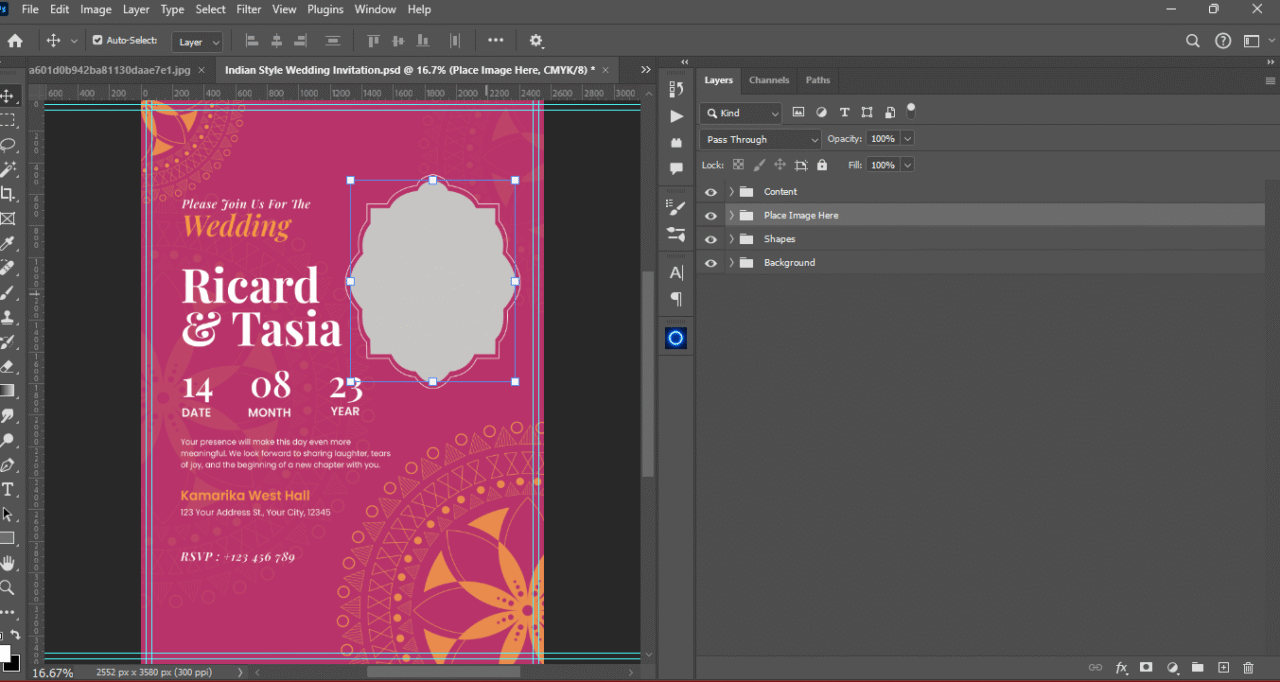
Task: Open the Filter menu
Action: point(248,9)
